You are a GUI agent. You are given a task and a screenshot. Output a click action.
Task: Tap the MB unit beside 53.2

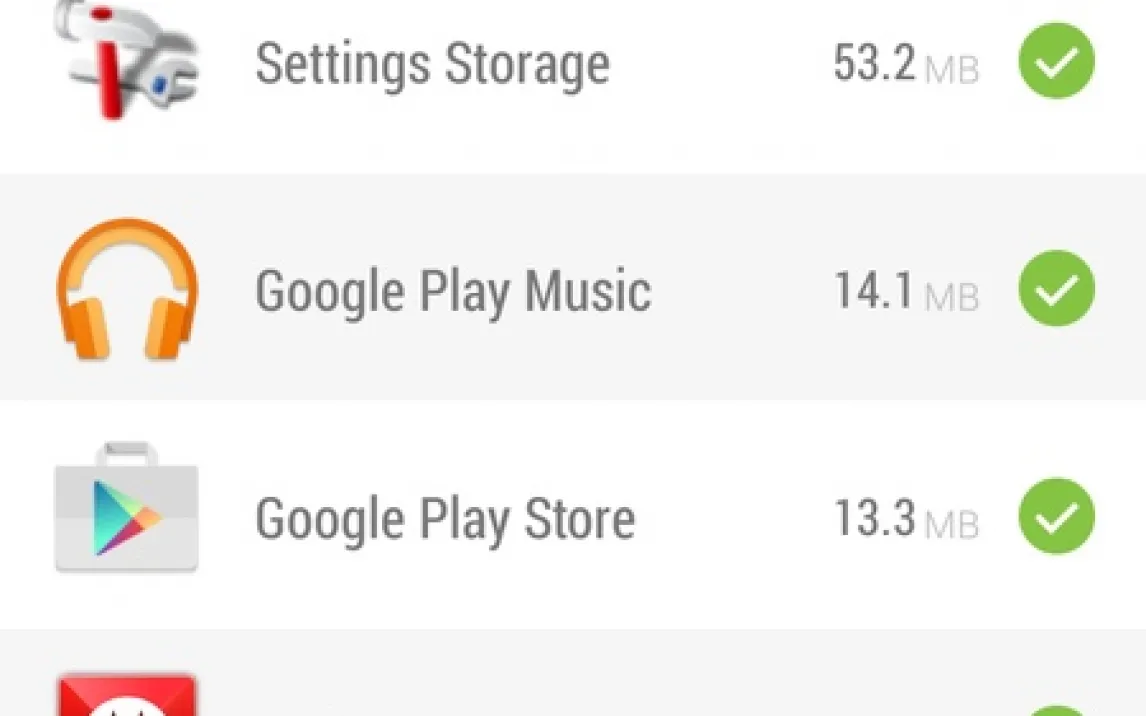click(951, 70)
